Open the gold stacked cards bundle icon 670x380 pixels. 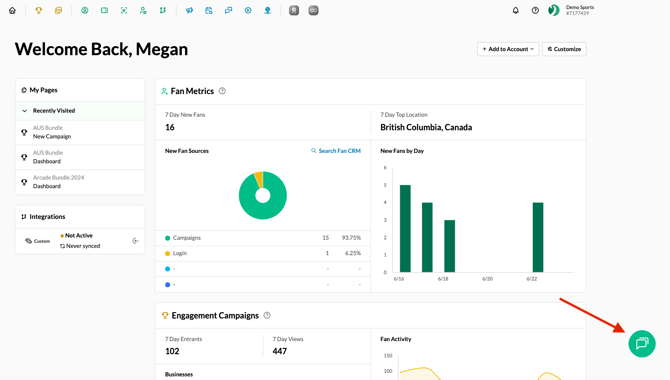tap(58, 11)
